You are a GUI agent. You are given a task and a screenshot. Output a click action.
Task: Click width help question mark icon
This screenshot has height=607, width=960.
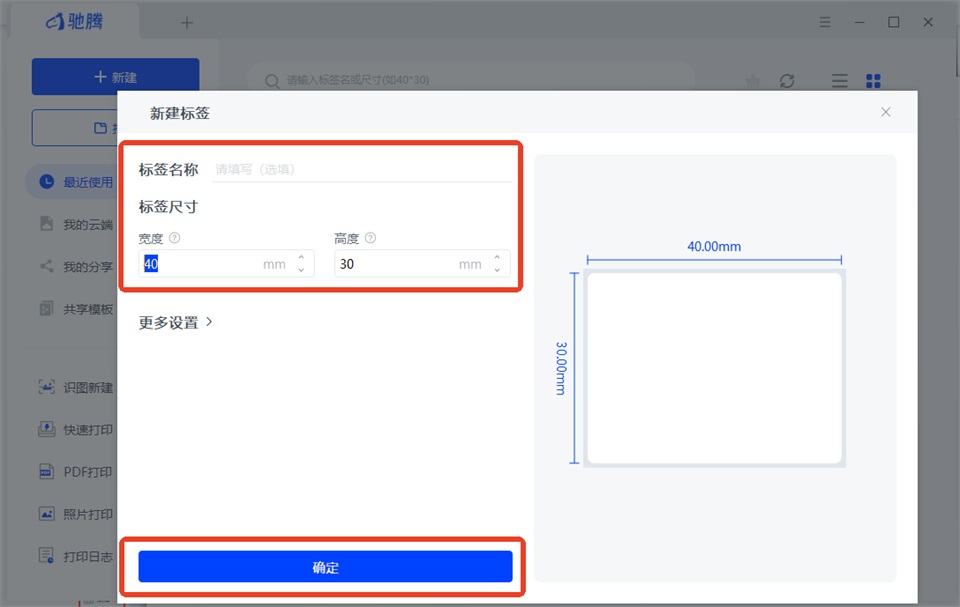tap(174, 238)
